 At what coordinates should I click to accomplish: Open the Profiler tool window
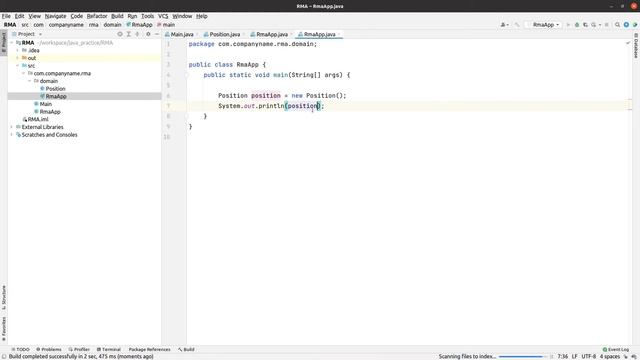79,349
